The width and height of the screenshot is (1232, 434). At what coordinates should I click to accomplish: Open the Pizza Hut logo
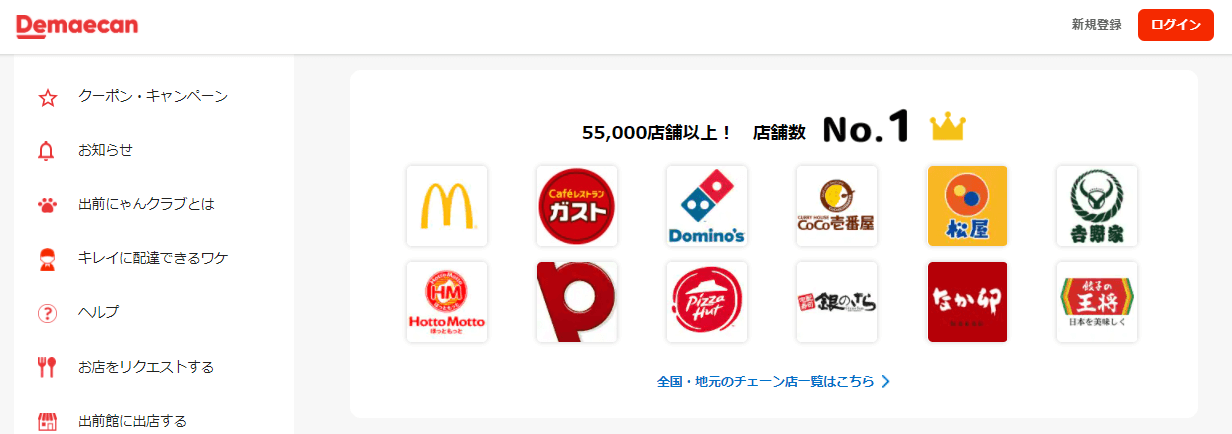(707, 302)
